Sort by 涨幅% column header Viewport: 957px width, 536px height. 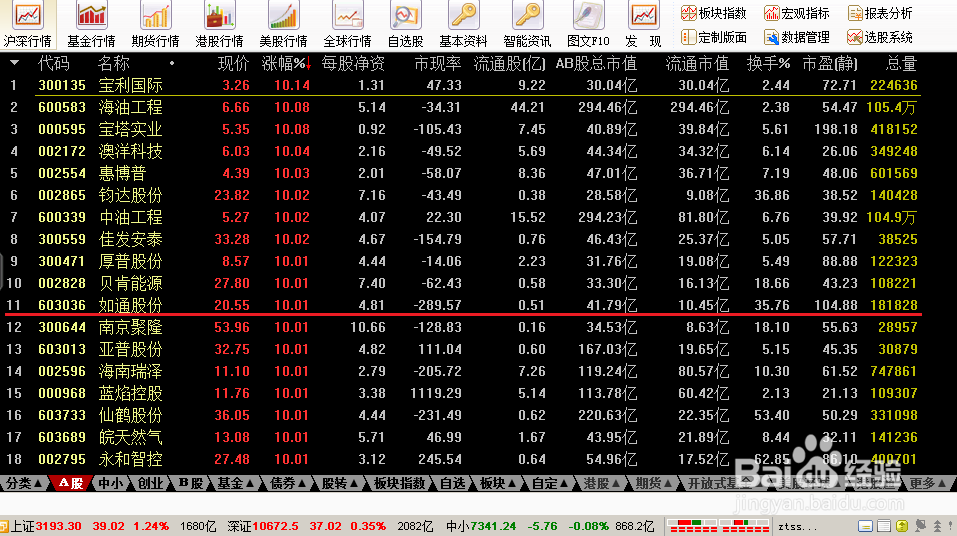287,63
